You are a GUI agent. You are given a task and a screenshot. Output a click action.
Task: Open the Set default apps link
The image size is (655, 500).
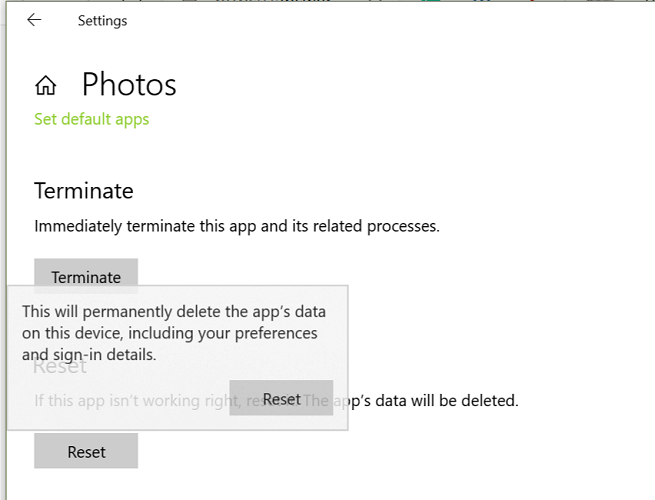click(91, 119)
